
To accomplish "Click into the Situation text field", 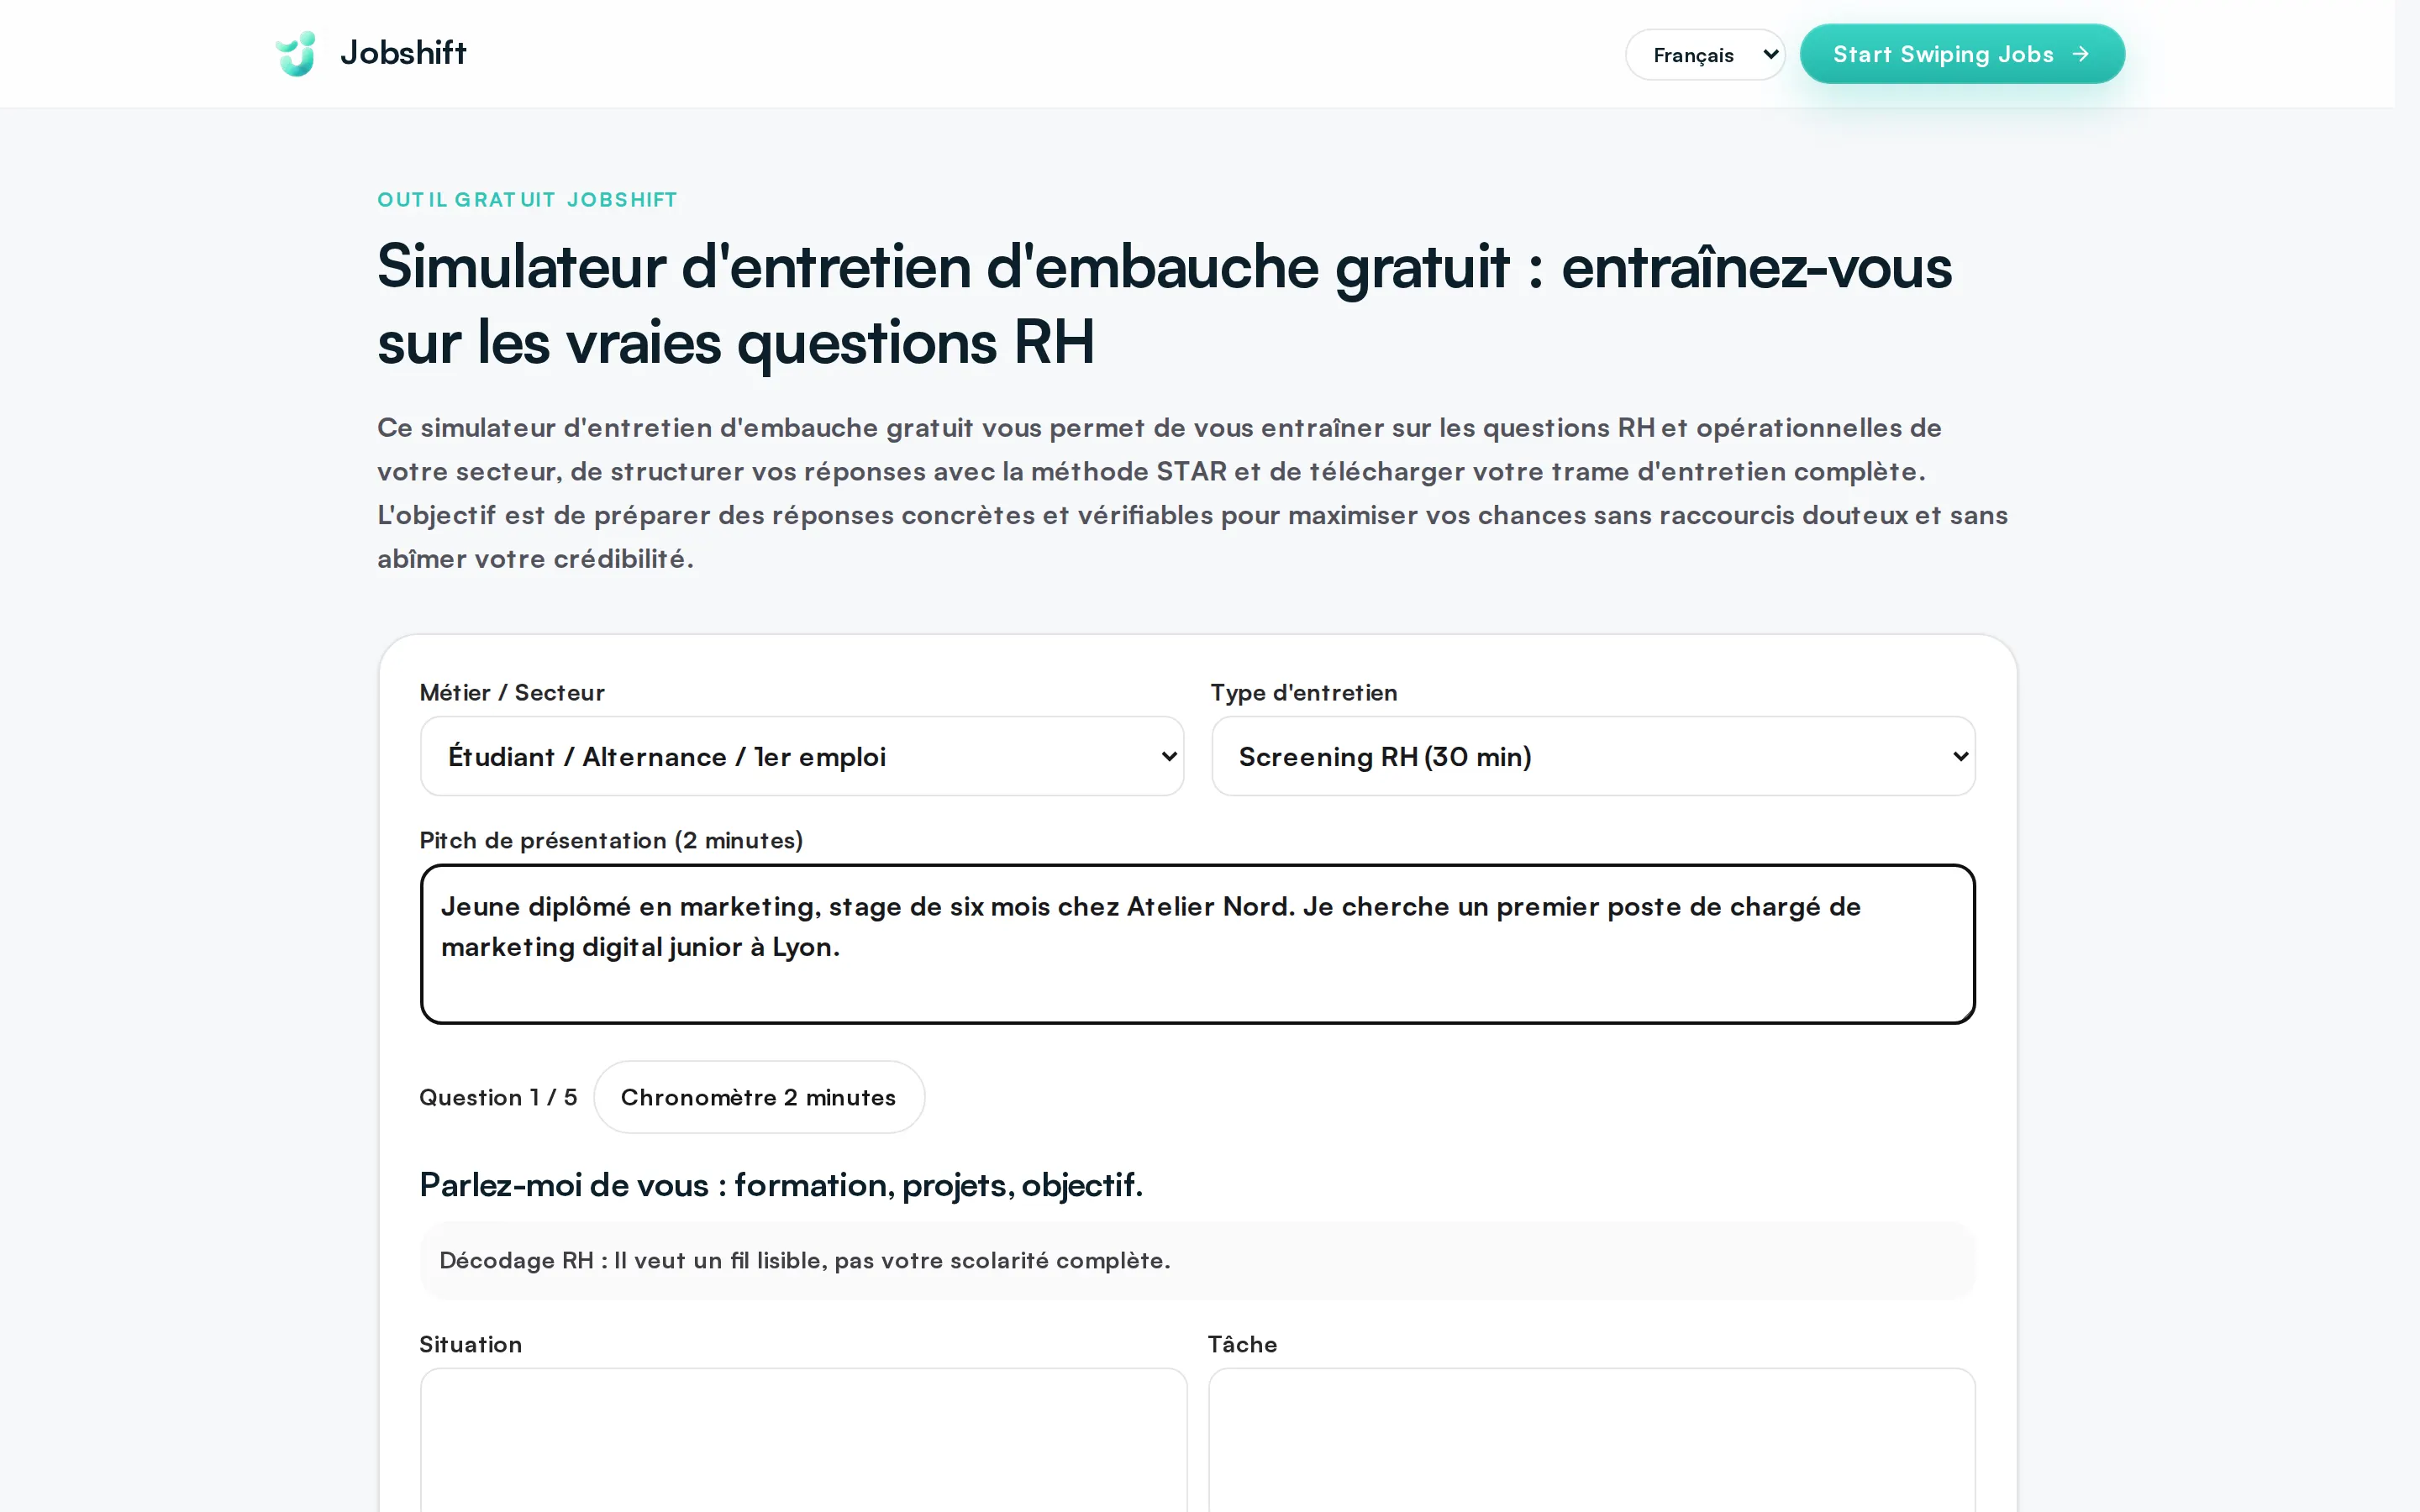I will (803, 1440).
